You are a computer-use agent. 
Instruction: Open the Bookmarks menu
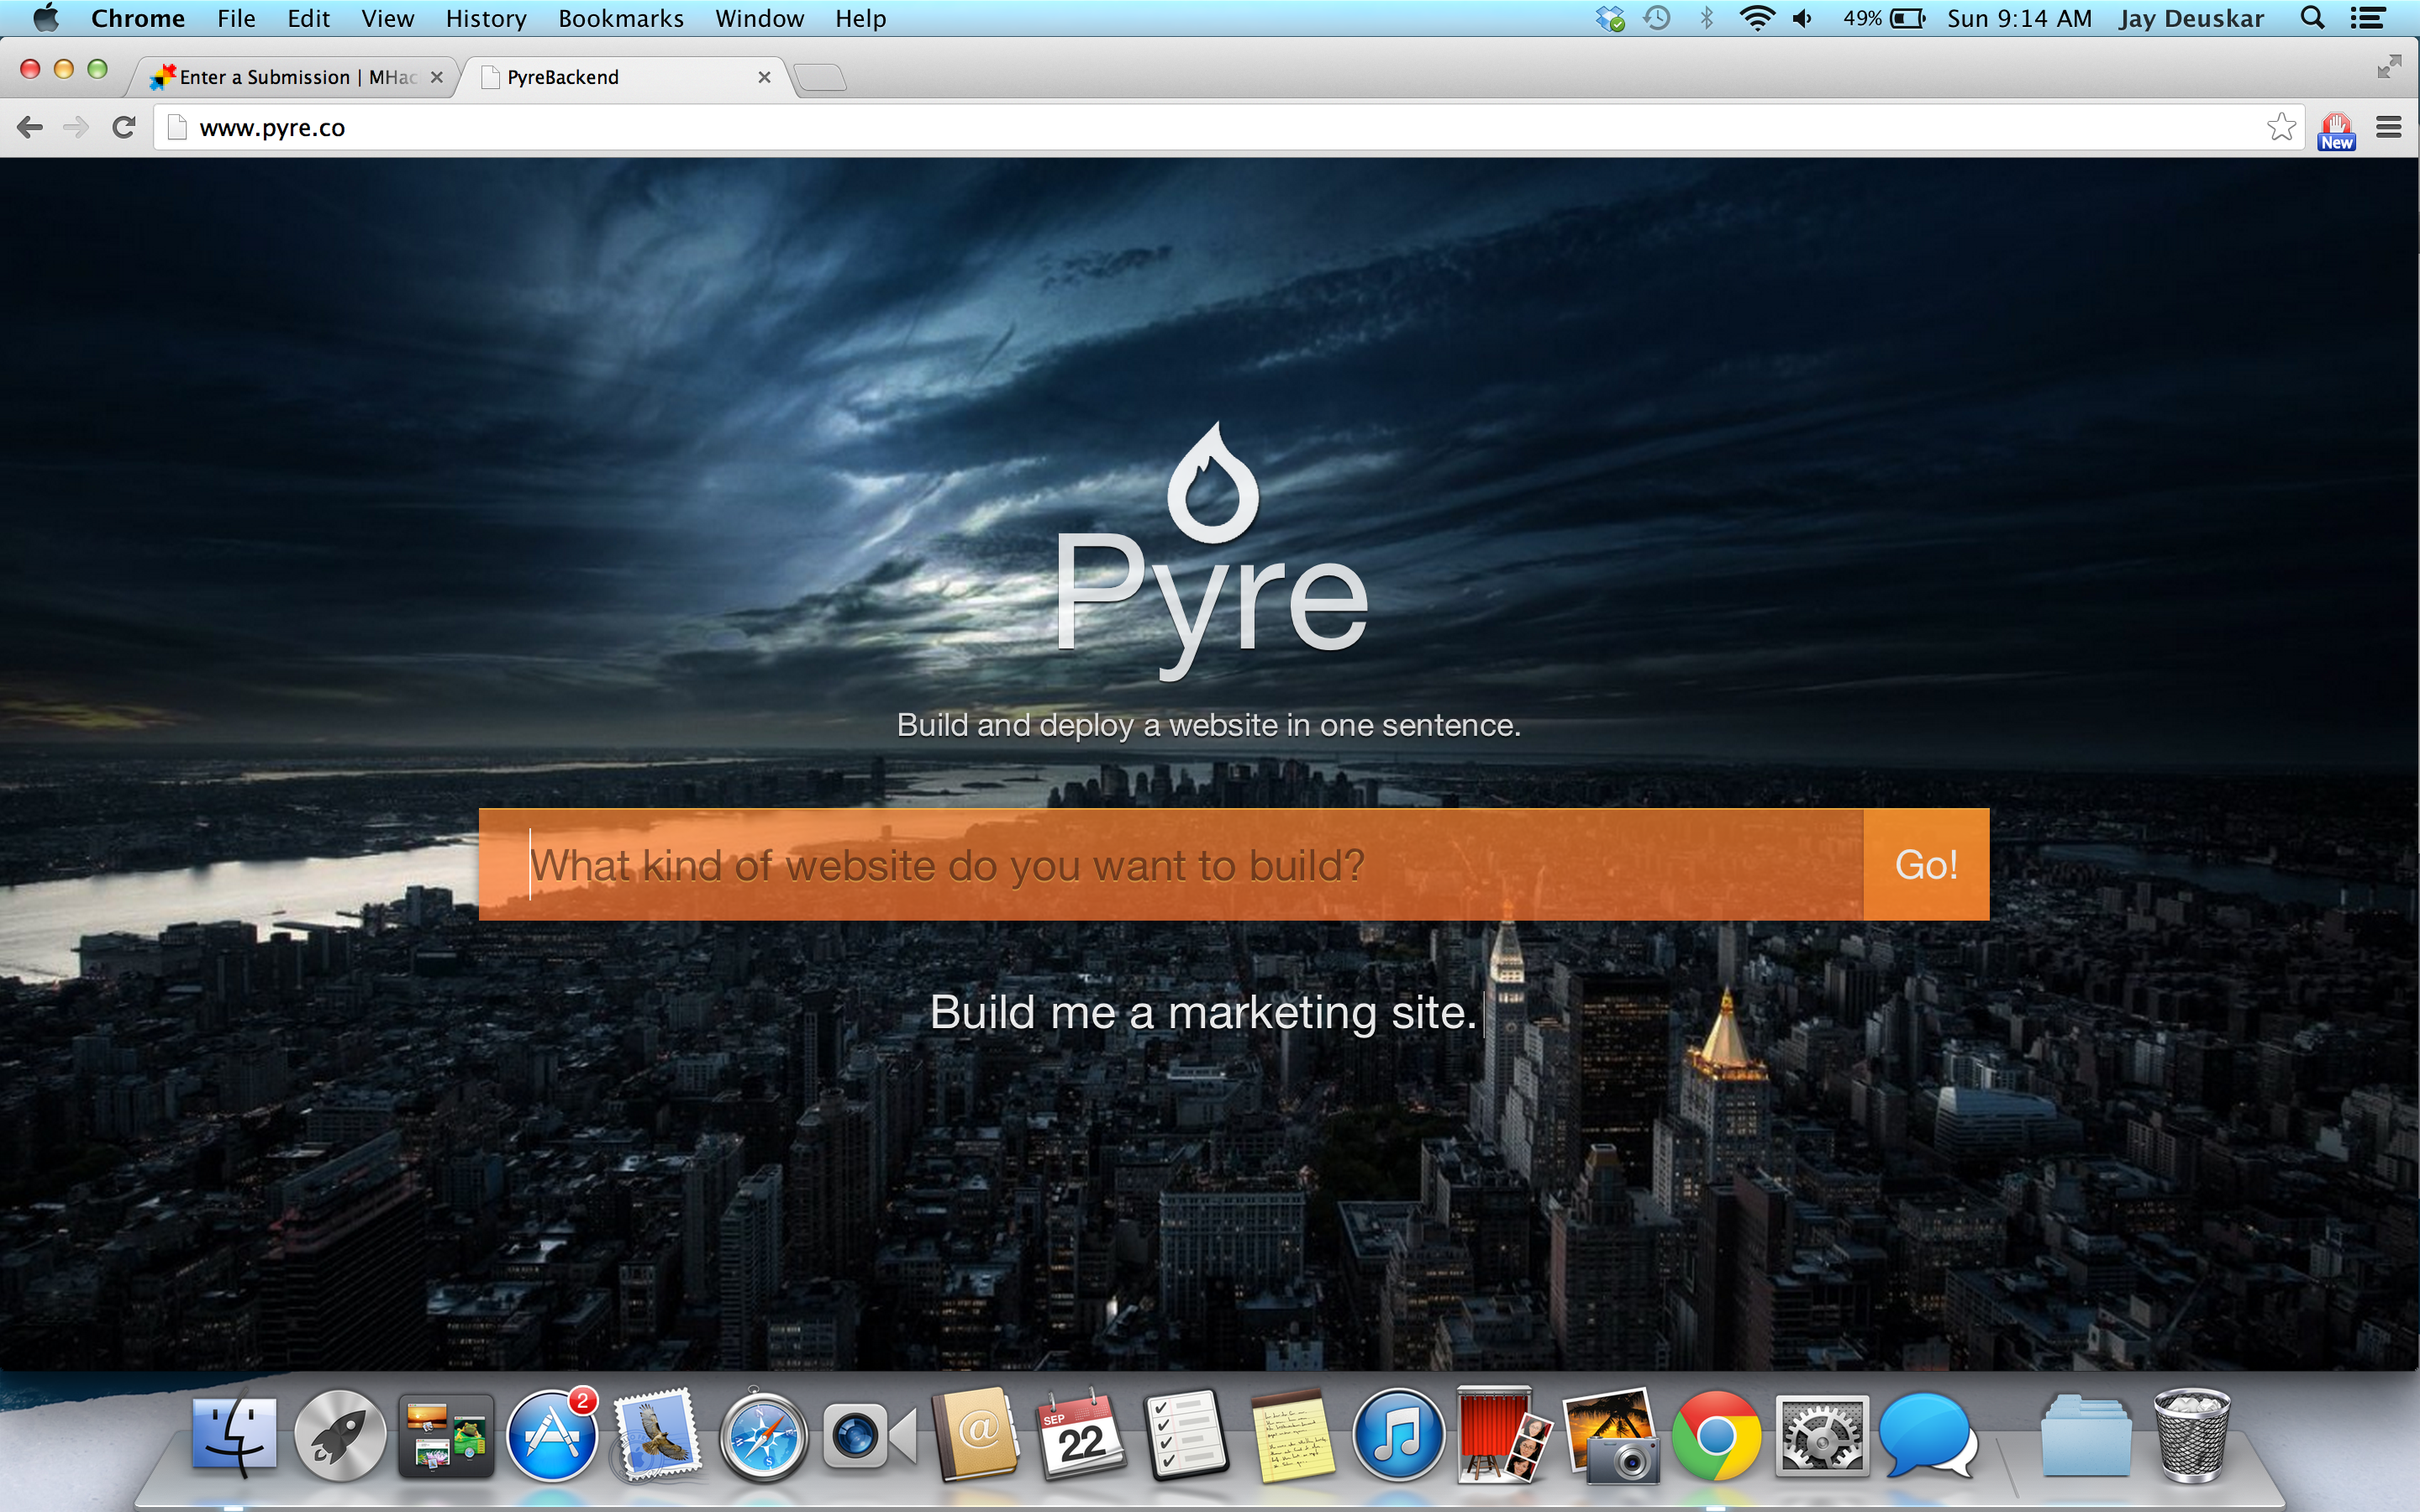click(620, 19)
